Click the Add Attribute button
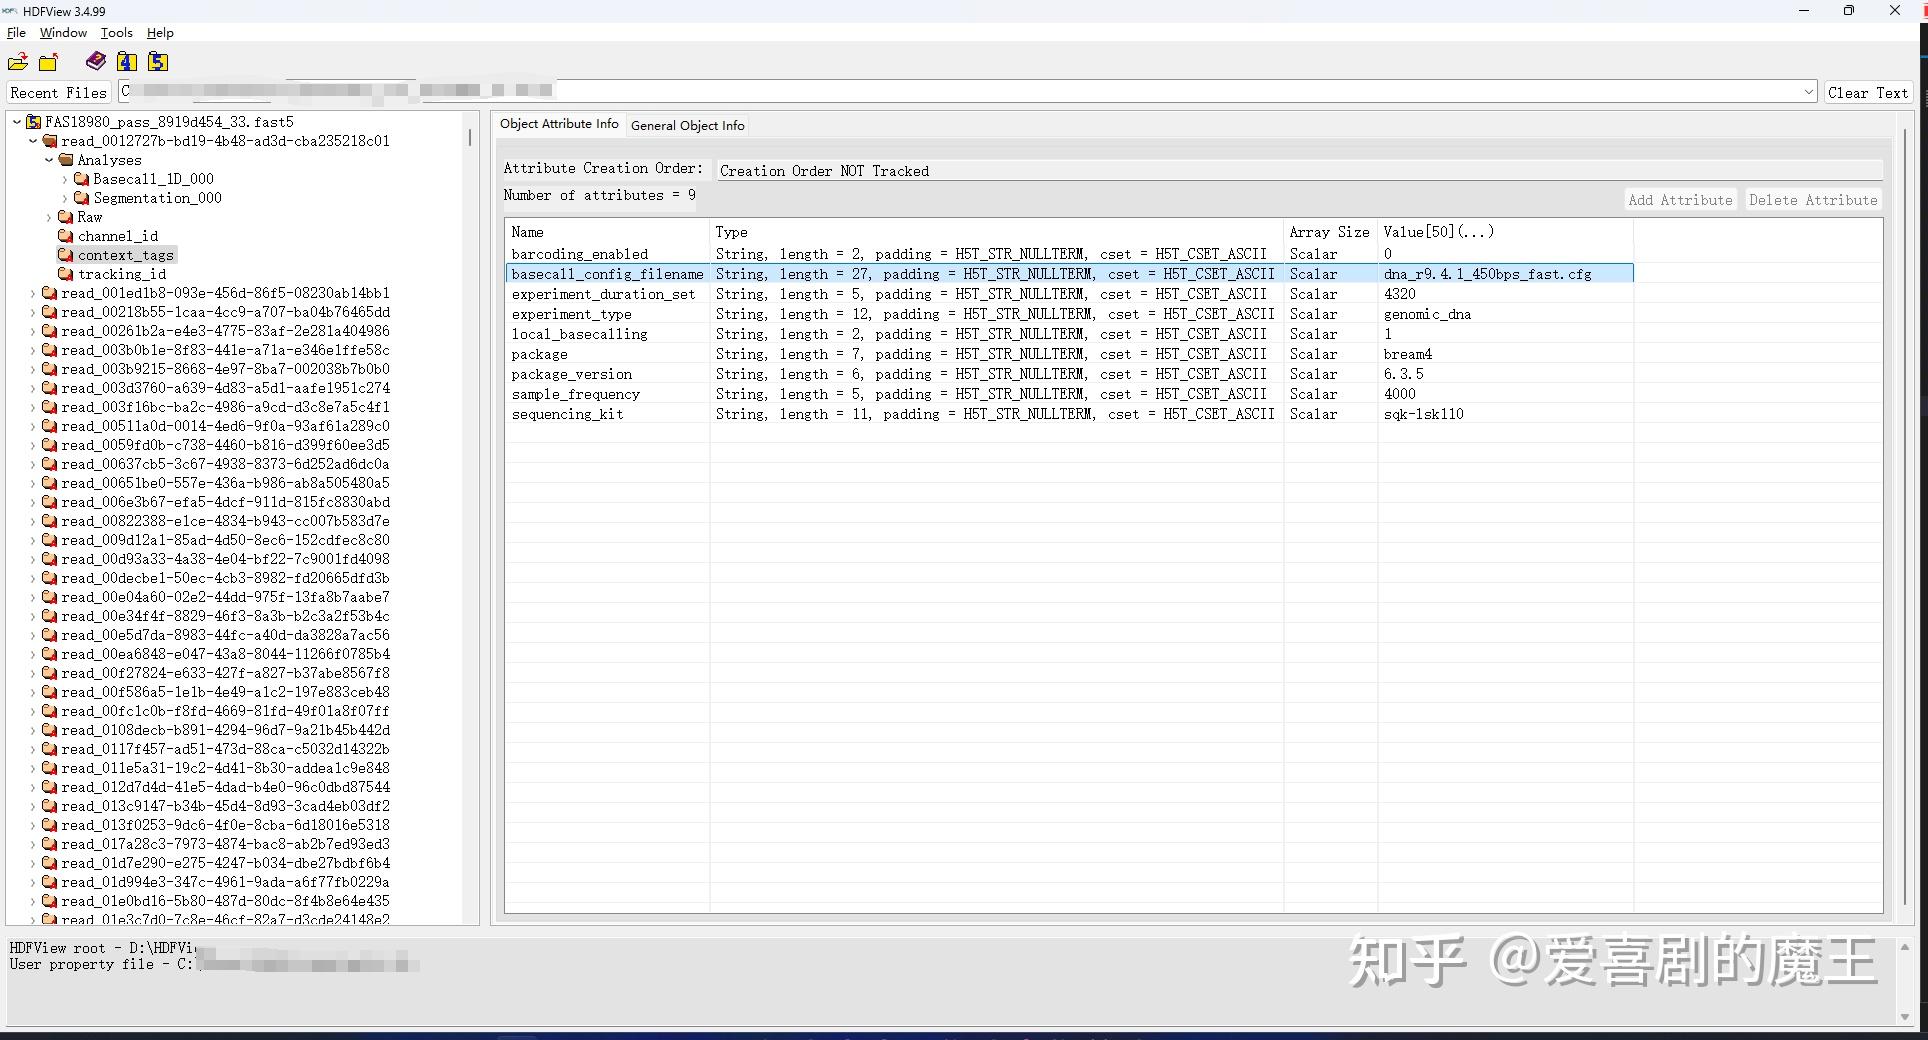Viewport: 1928px width, 1040px height. 1679,199
